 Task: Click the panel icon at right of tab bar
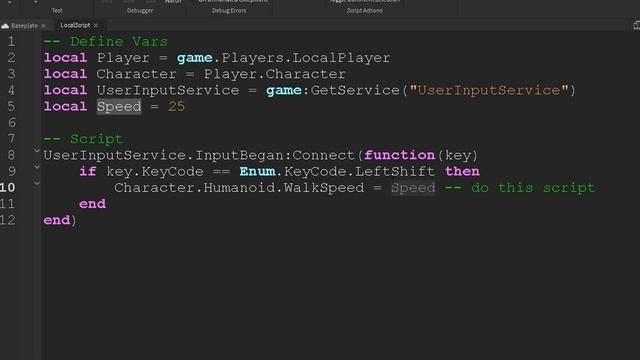[x=637, y=26]
